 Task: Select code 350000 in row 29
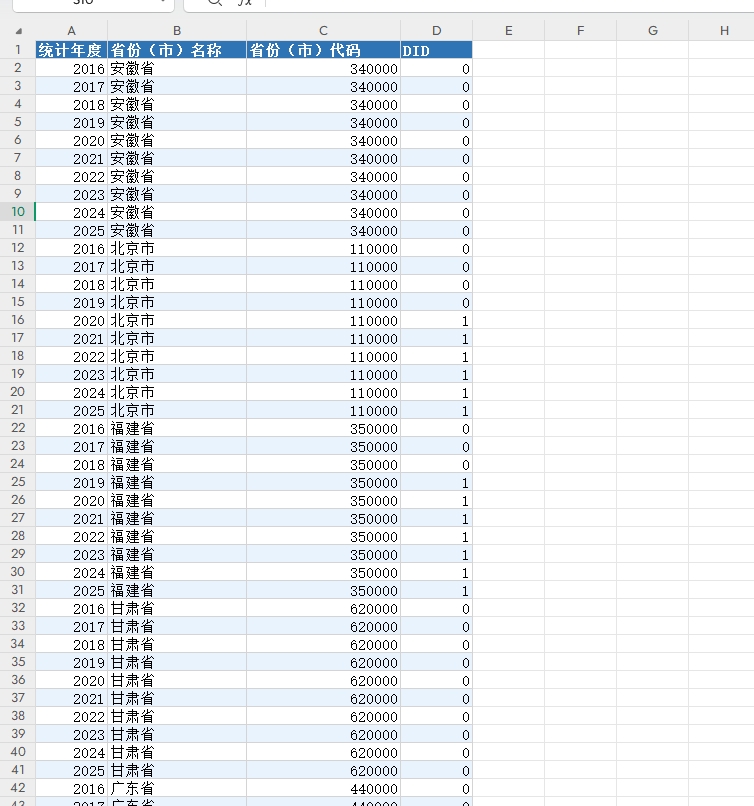coord(323,554)
